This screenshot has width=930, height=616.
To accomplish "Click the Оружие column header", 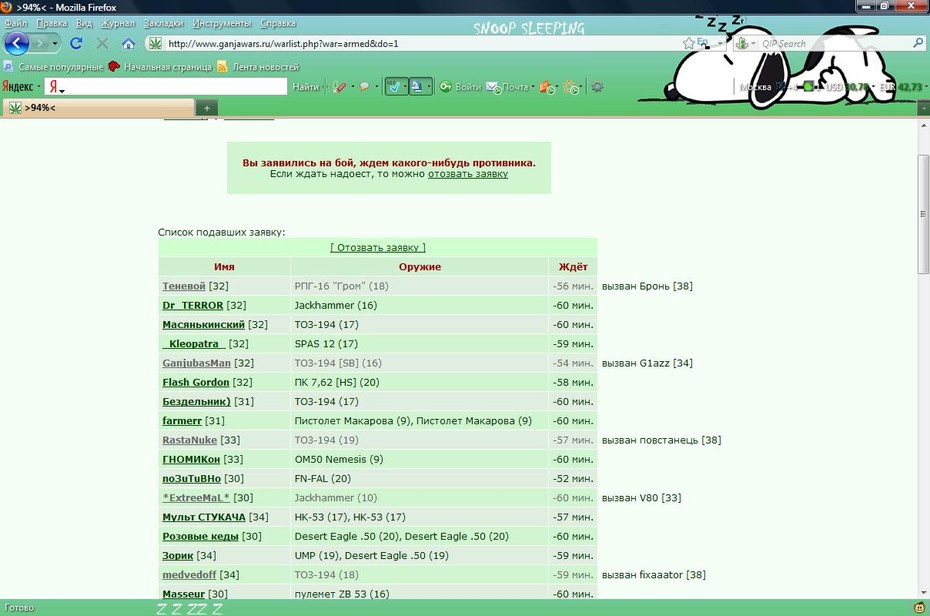I will coord(420,267).
